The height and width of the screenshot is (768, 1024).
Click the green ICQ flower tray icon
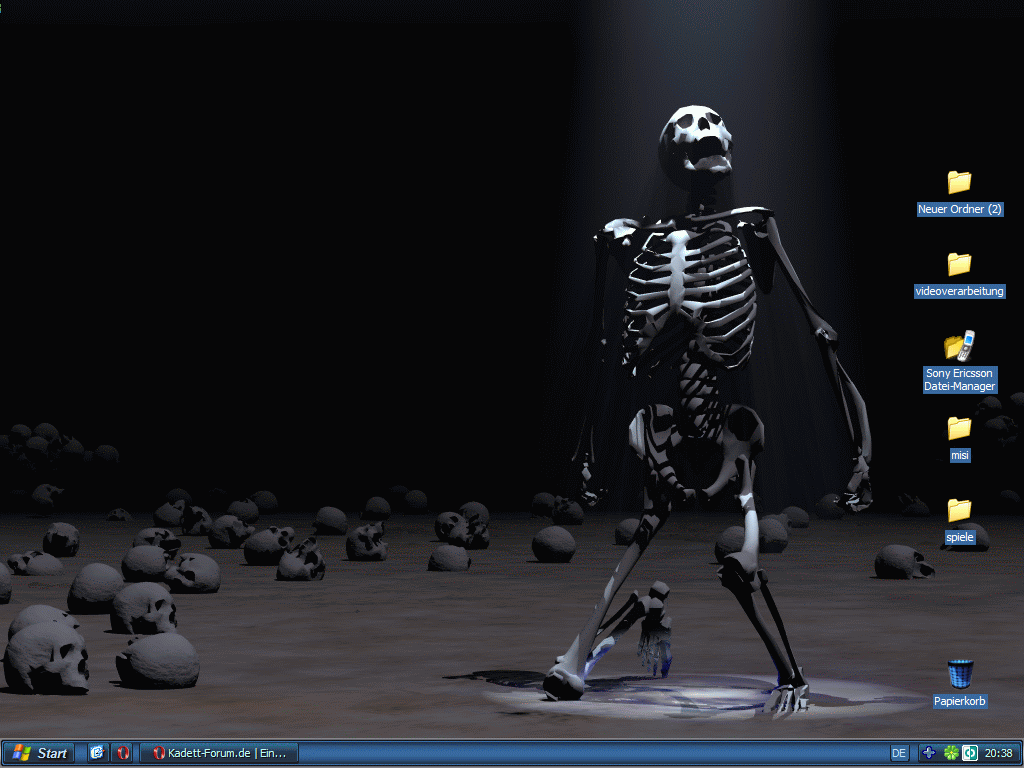coord(951,753)
